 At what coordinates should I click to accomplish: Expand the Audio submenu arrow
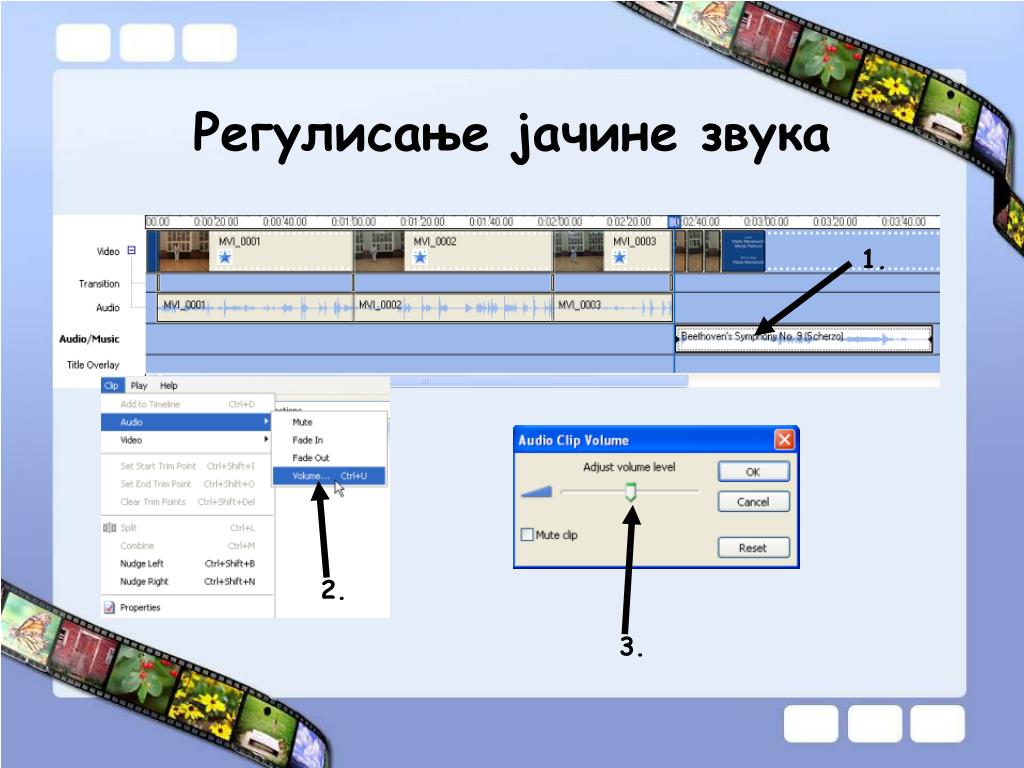[x=266, y=422]
